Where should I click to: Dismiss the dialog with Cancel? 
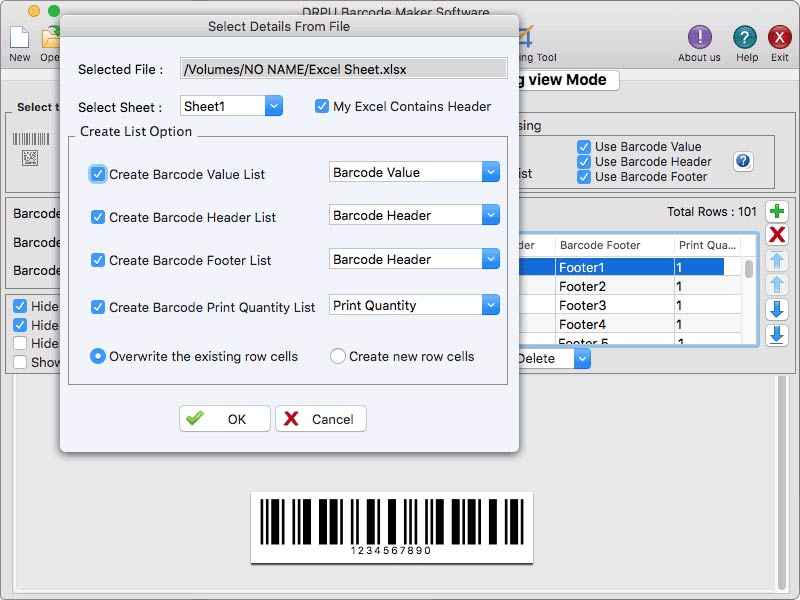(320, 418)
